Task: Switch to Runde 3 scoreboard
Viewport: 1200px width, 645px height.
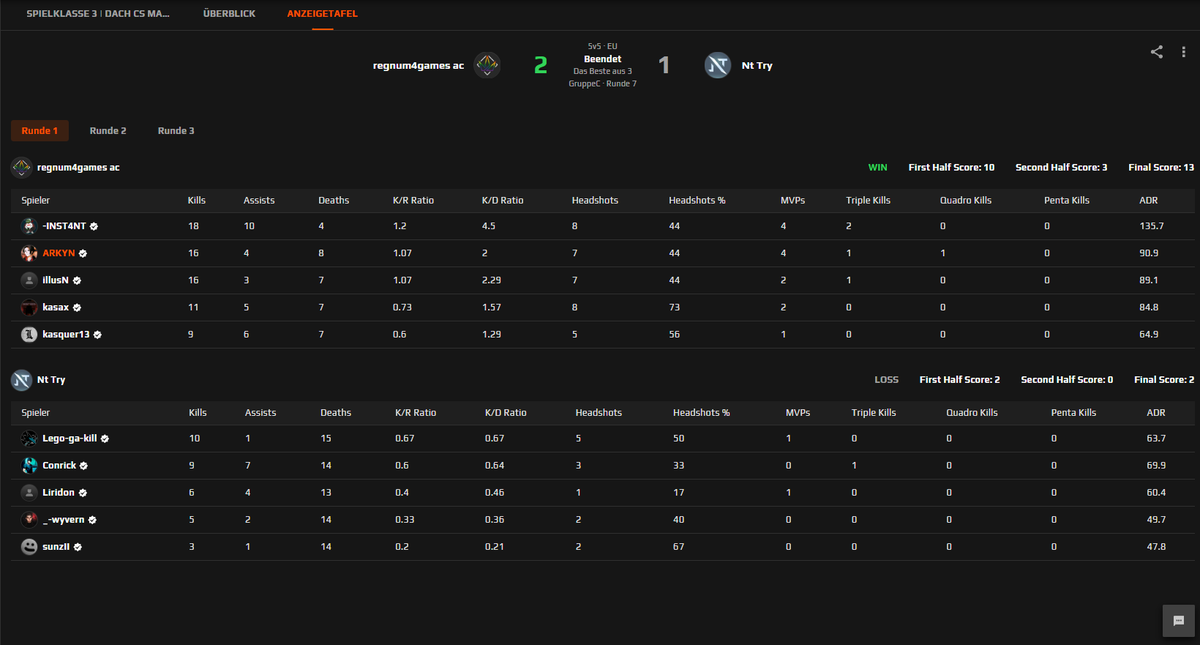Action: 176,131
